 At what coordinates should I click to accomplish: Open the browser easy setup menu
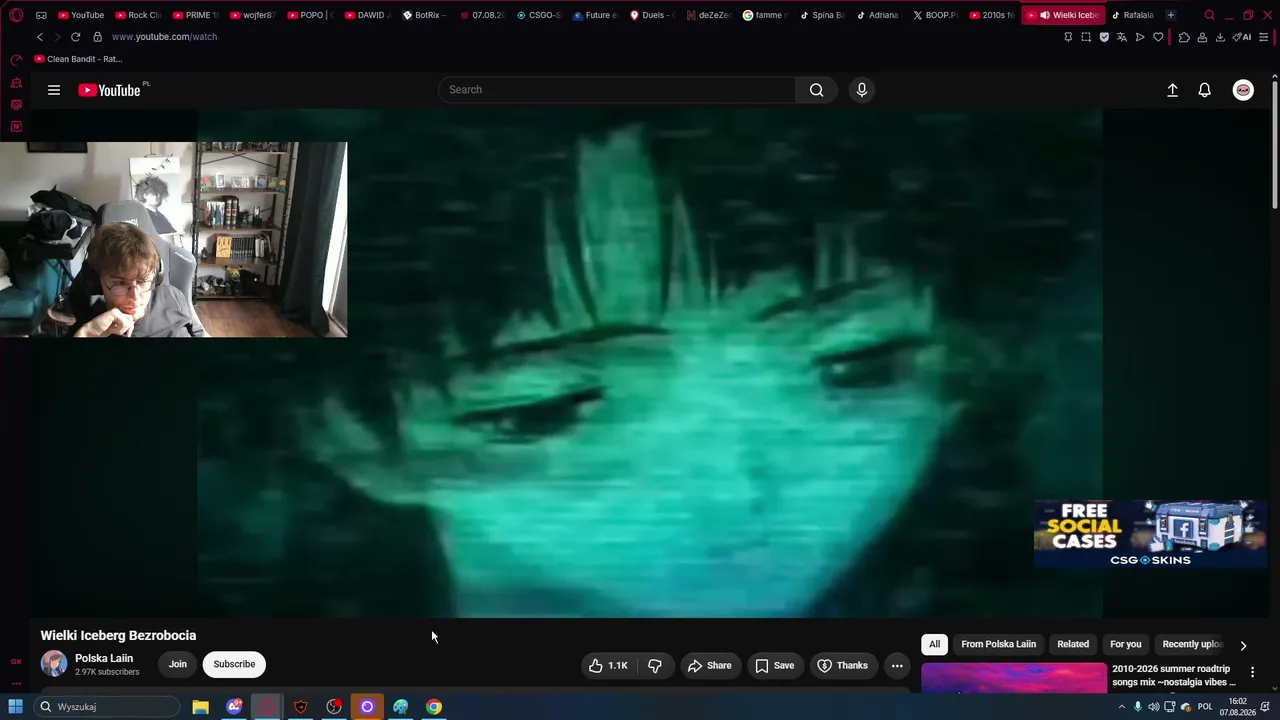click(x=1264, y=37)
